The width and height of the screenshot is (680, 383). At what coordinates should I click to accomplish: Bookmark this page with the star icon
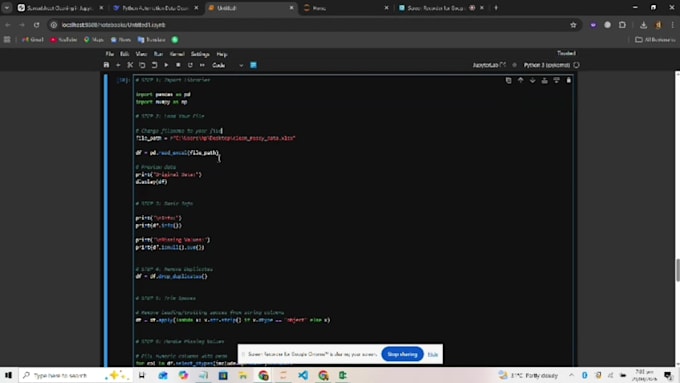[x=573, y=25]
